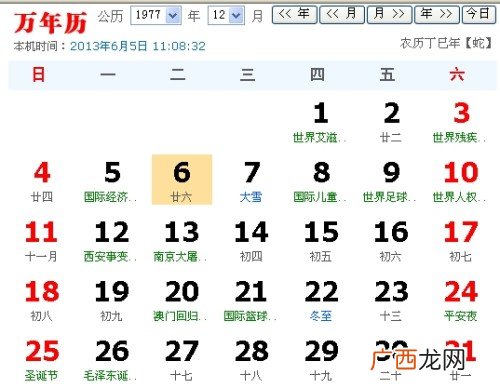Click the Wednesday 三 column header
500x388 pixels.
[x=248, y=74]
